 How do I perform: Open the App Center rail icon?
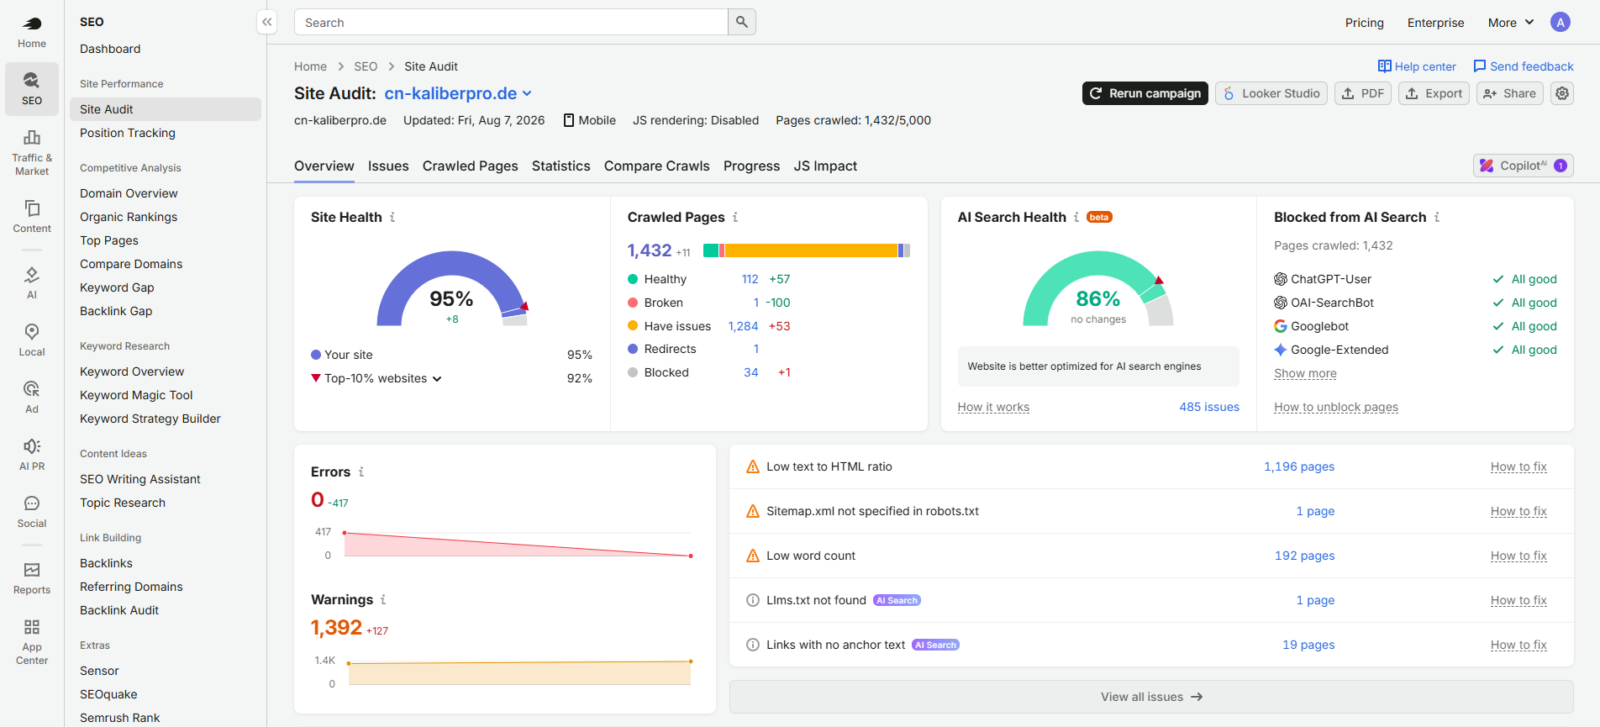[x=32, y=640]
